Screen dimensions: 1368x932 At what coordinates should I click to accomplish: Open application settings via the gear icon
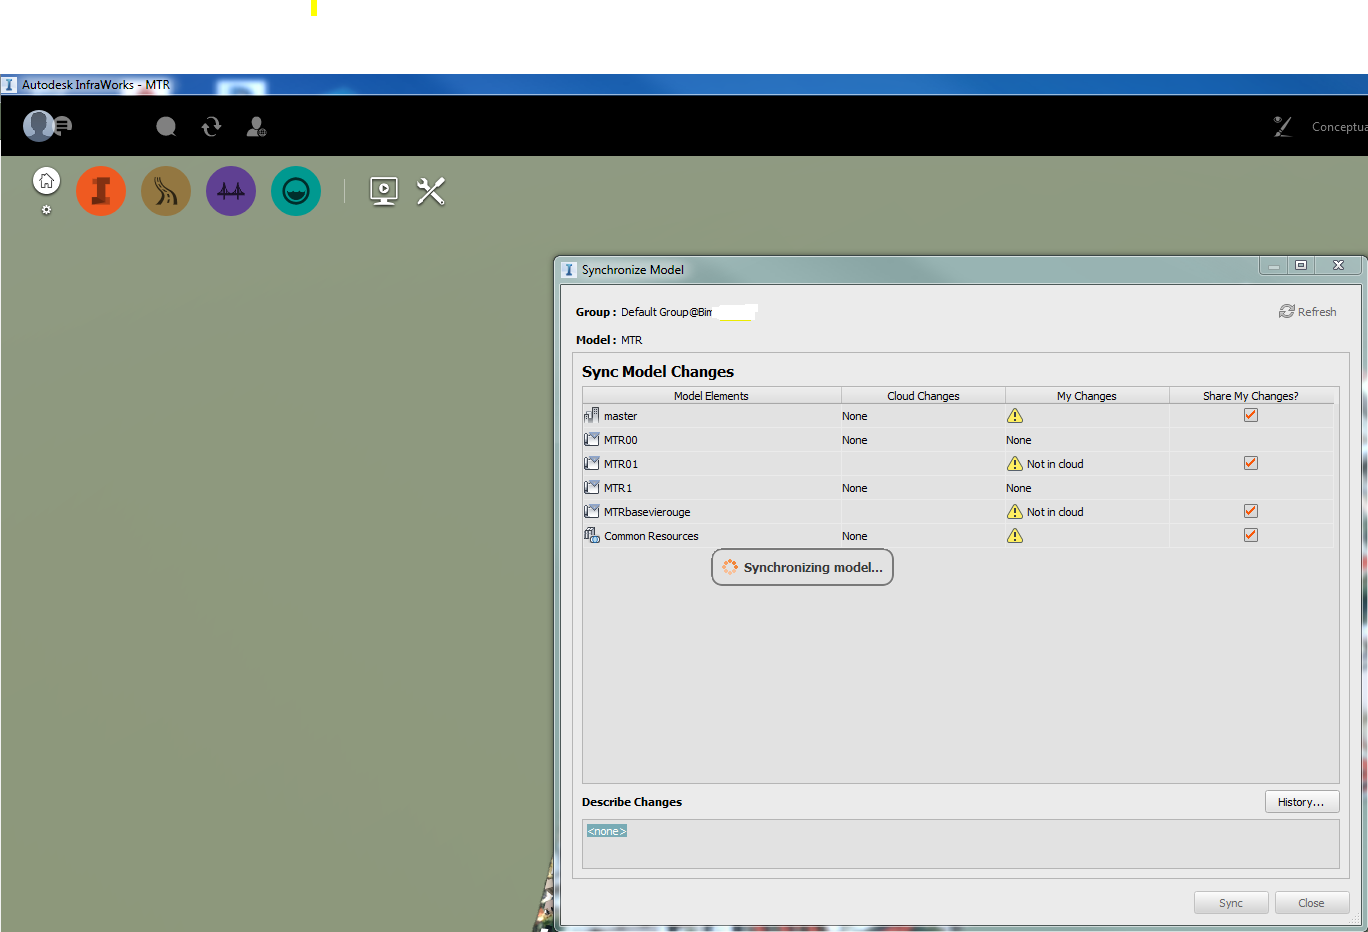point(45,210)
